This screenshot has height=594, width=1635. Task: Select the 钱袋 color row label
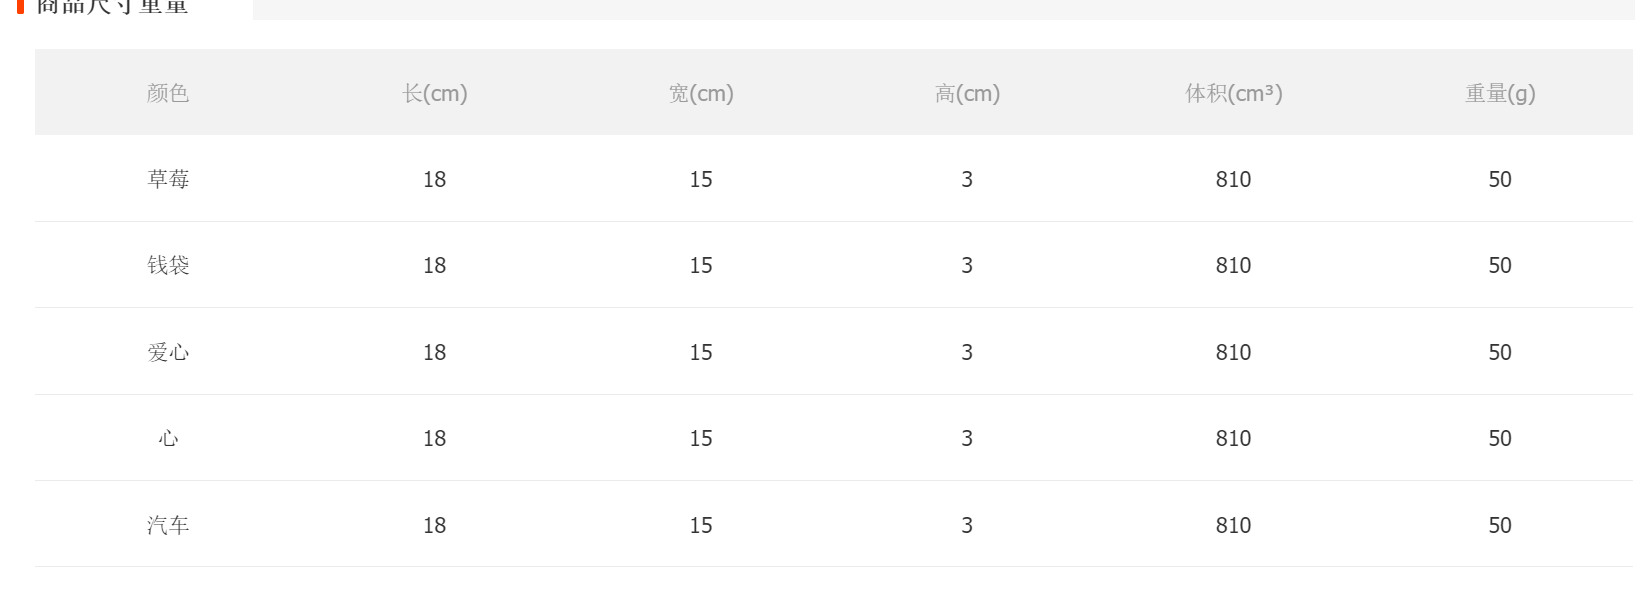[x=168, y=265]
